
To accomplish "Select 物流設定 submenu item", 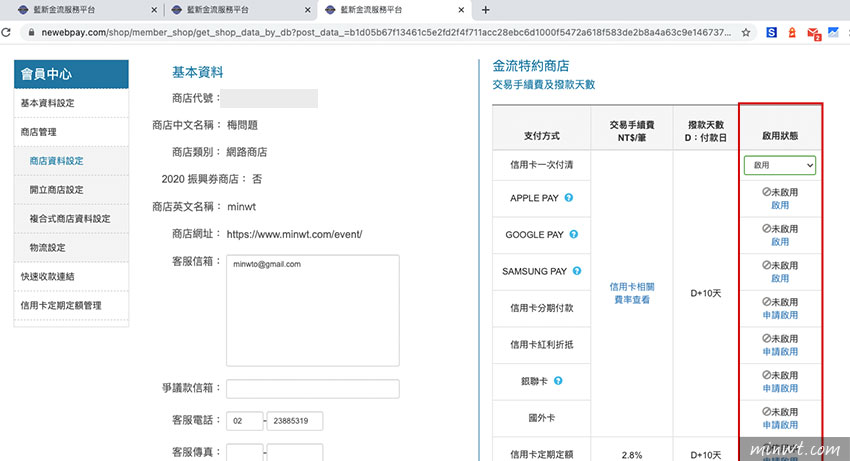I will [x=71, y=247].
